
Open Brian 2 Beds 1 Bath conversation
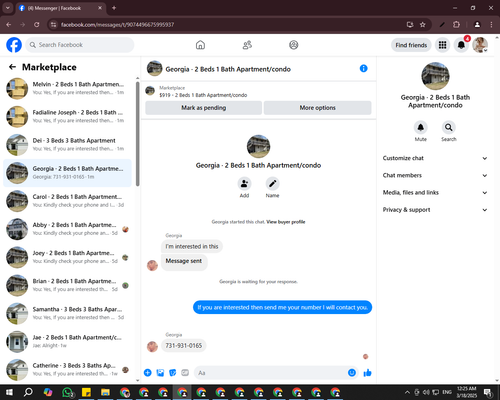pyautogui.click(x=68, y=285)
